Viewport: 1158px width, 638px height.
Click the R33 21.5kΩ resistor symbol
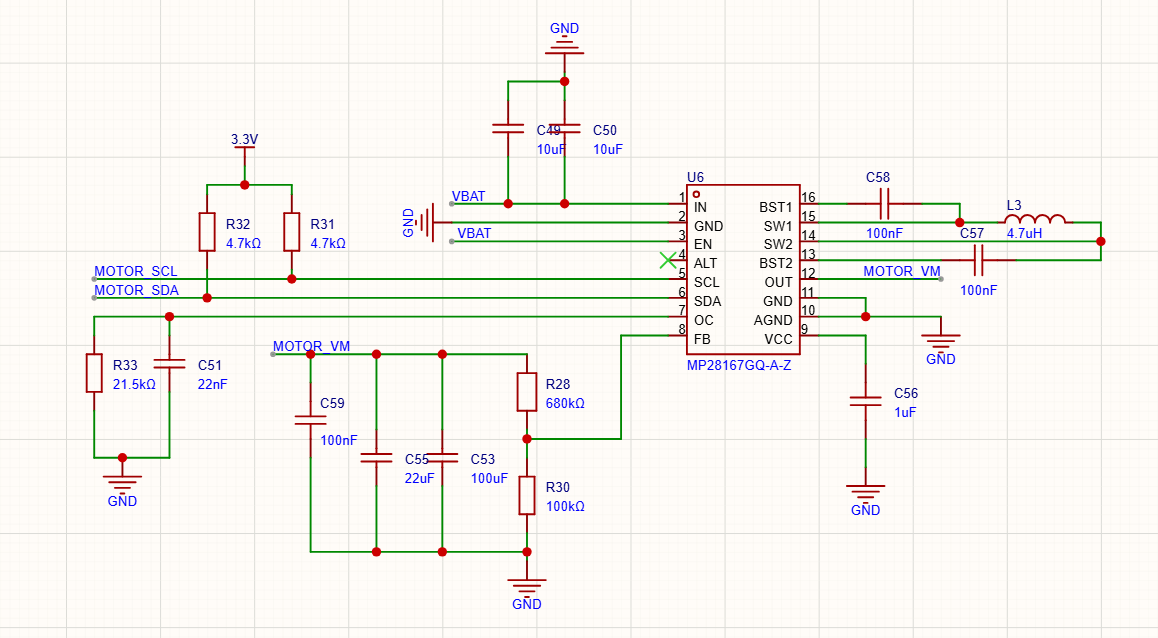94,373
